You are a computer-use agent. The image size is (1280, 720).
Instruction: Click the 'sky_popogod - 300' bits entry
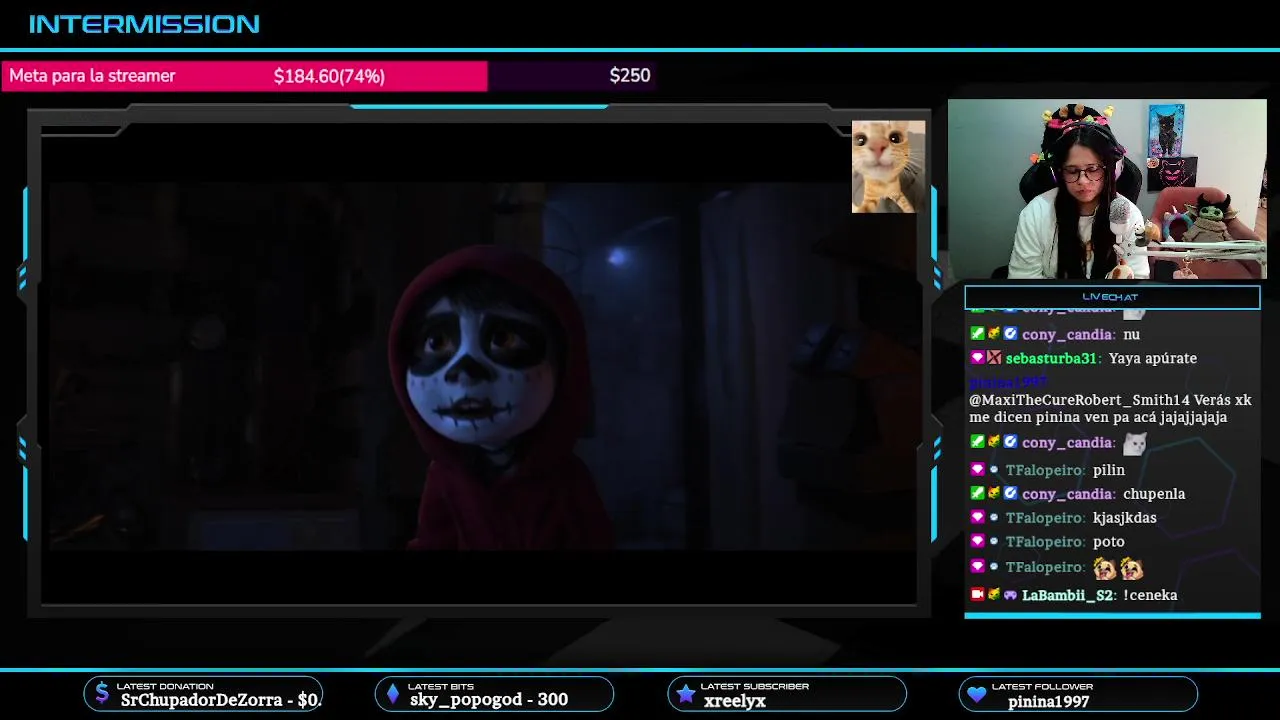pyautogui.click(x=489, y=700)
